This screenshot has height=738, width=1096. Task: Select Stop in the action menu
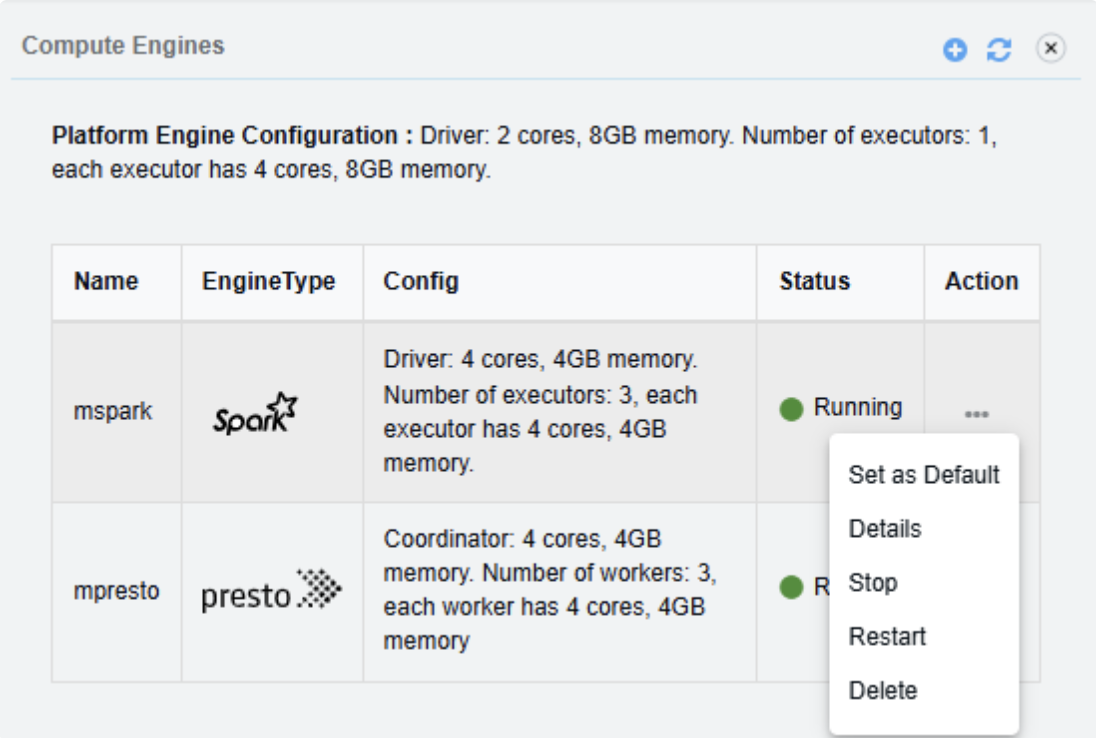point(872,583)
